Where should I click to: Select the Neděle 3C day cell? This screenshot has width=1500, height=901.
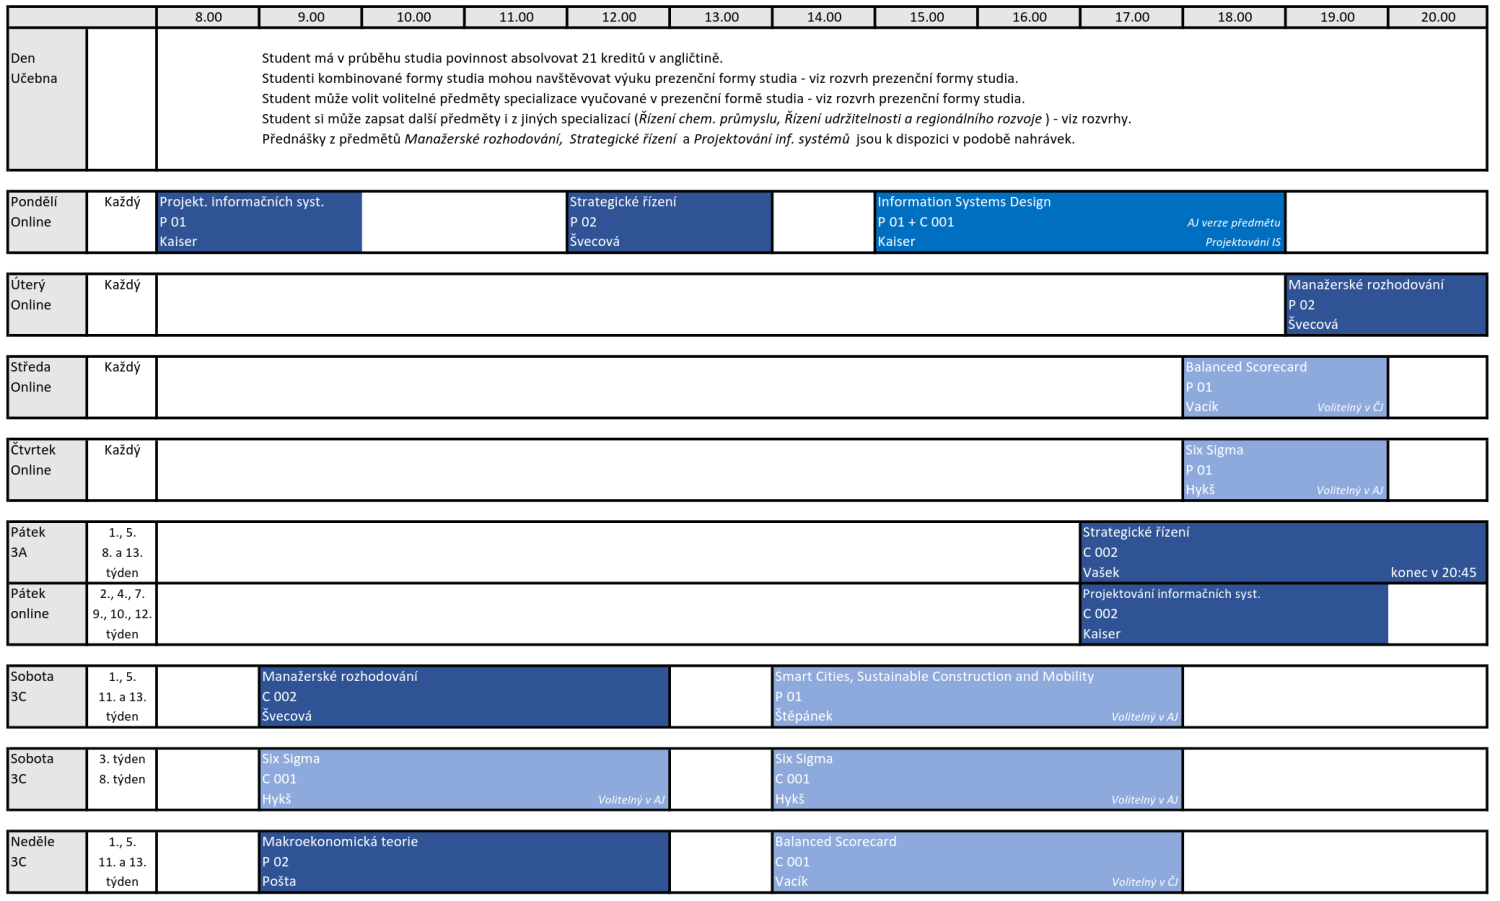47,862
